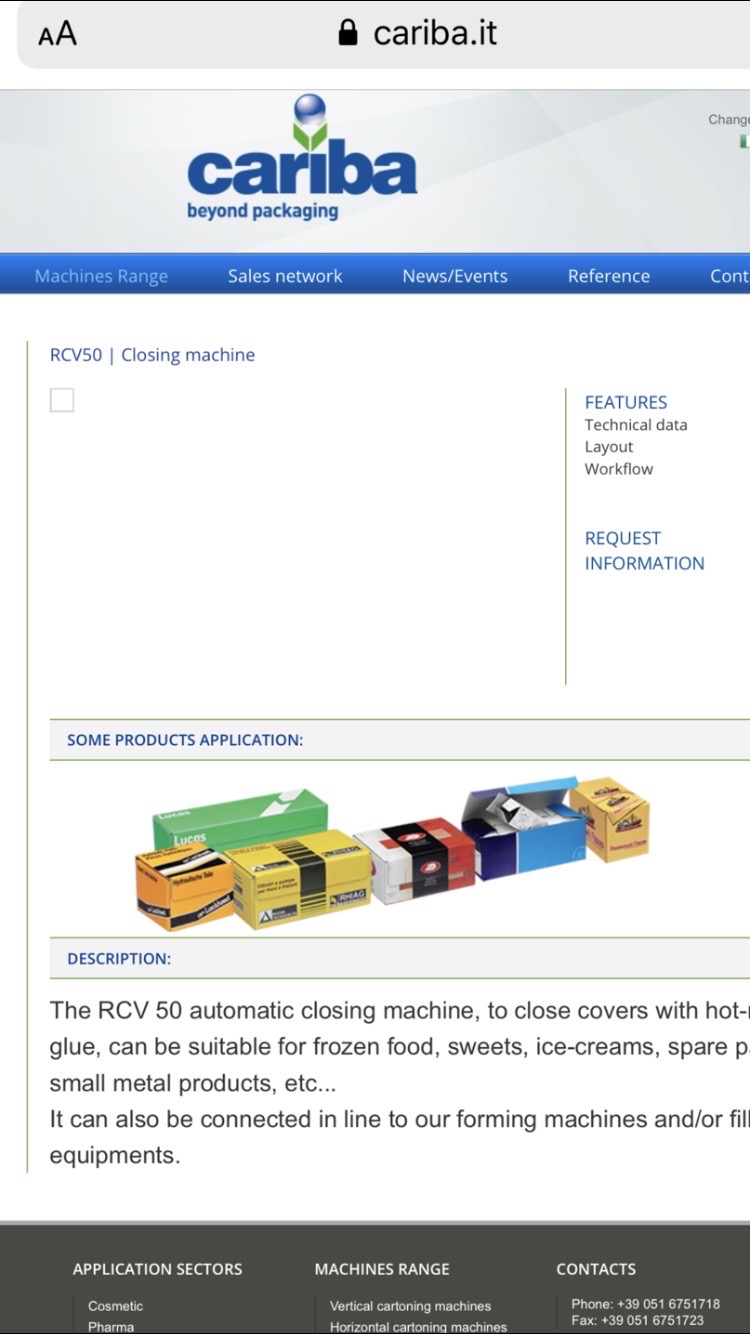The width and height of the screenshot is (750, 1334).
Task: Click the RCV50 | Closing machine heading
Action: 152,355
